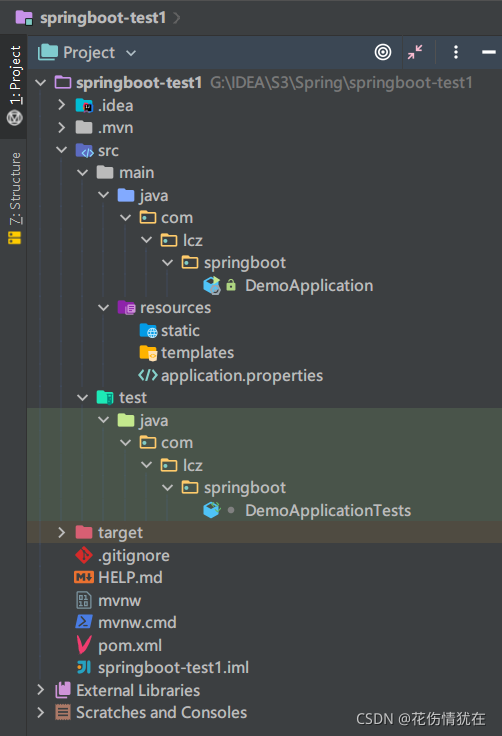Click the HELP.md markdown icon

84,577
